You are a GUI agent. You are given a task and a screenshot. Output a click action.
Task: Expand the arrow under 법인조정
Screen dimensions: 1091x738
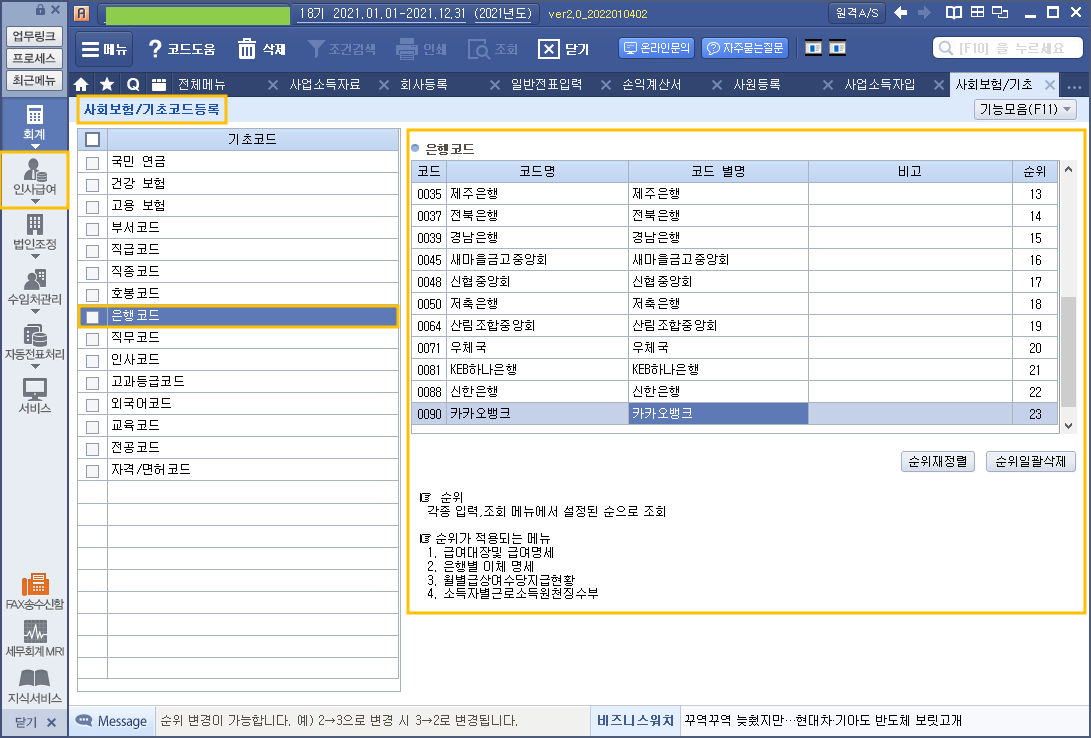point(35,257)
